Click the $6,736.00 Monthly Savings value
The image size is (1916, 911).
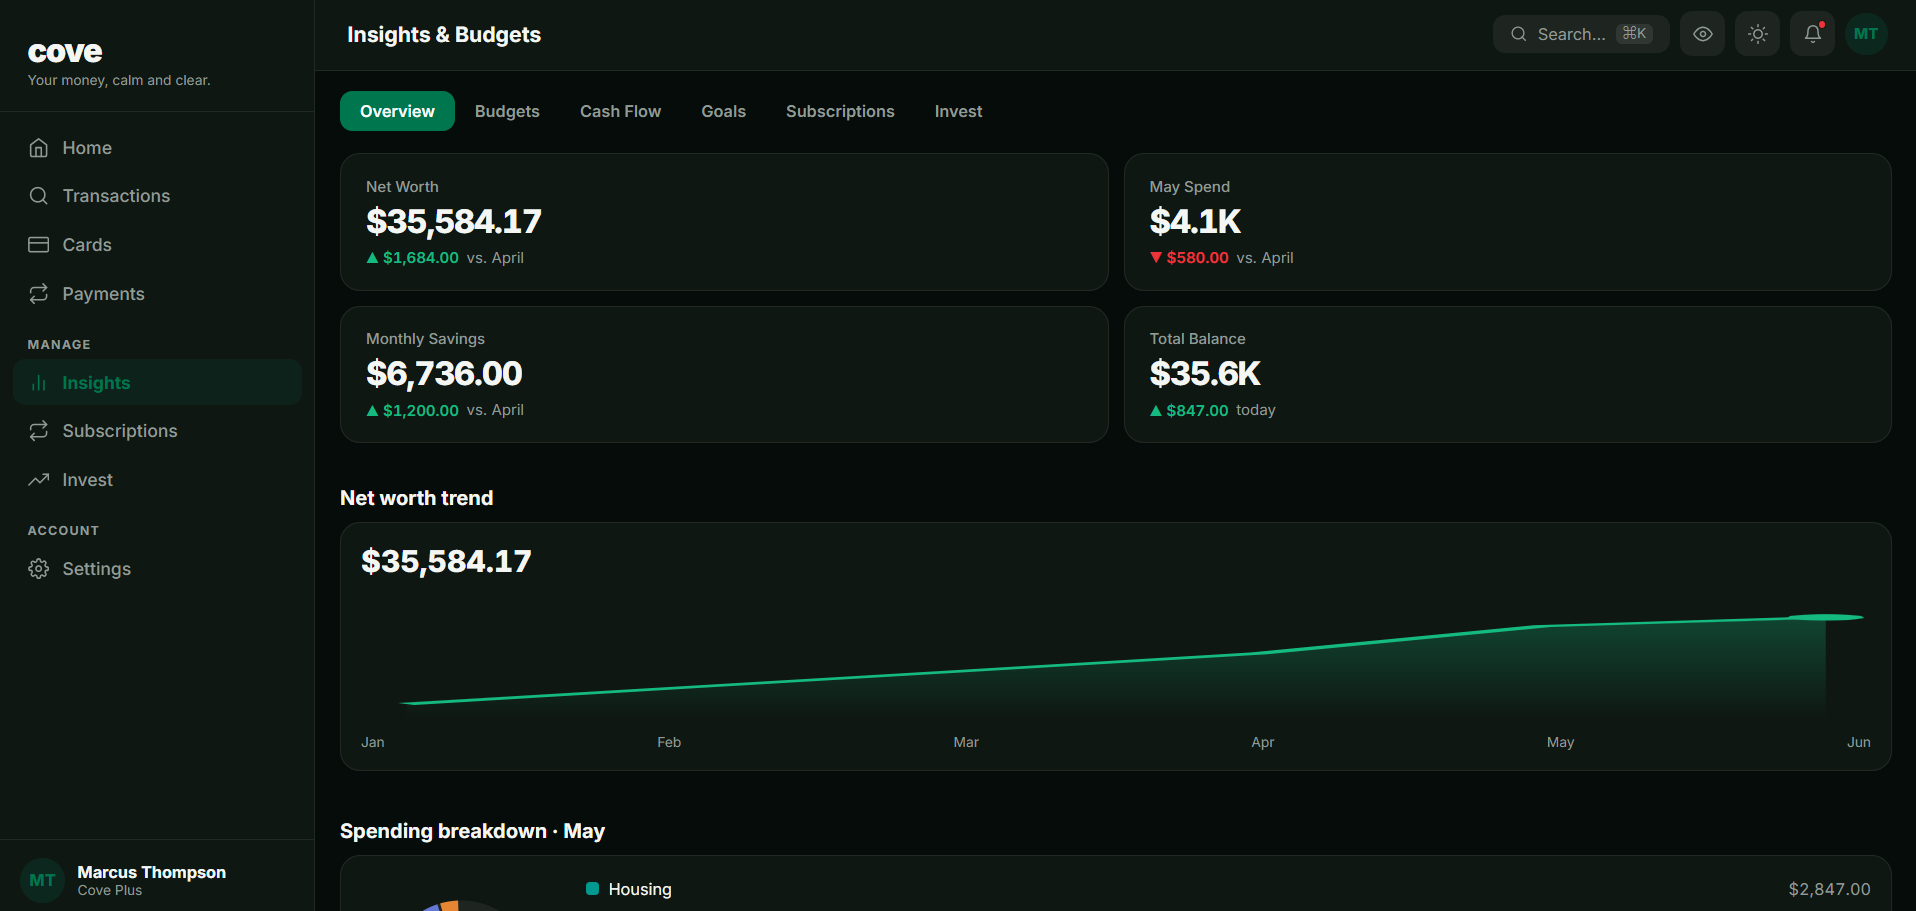tap(444, 373)
